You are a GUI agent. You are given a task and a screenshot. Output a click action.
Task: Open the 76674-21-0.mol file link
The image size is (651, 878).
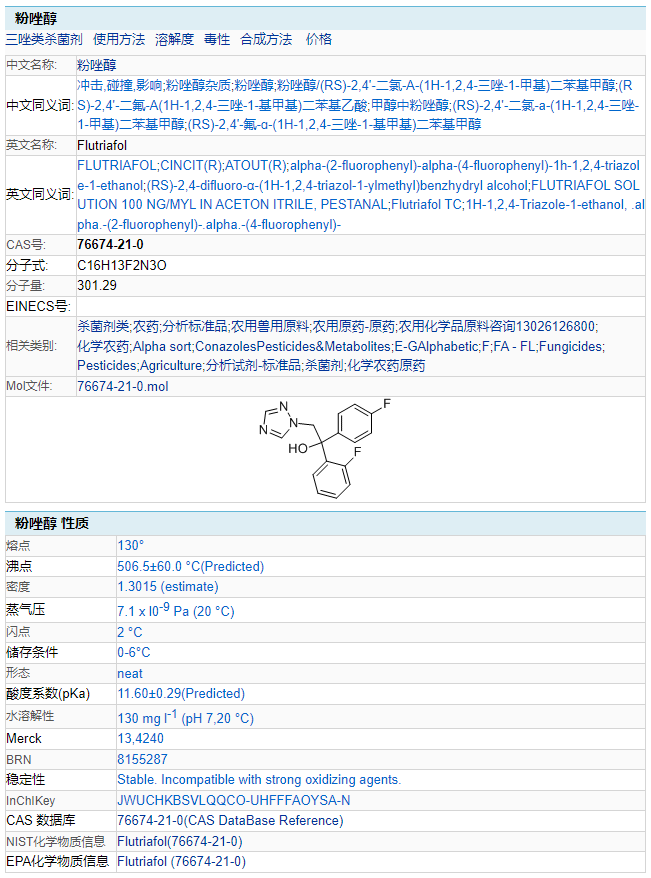123,386
